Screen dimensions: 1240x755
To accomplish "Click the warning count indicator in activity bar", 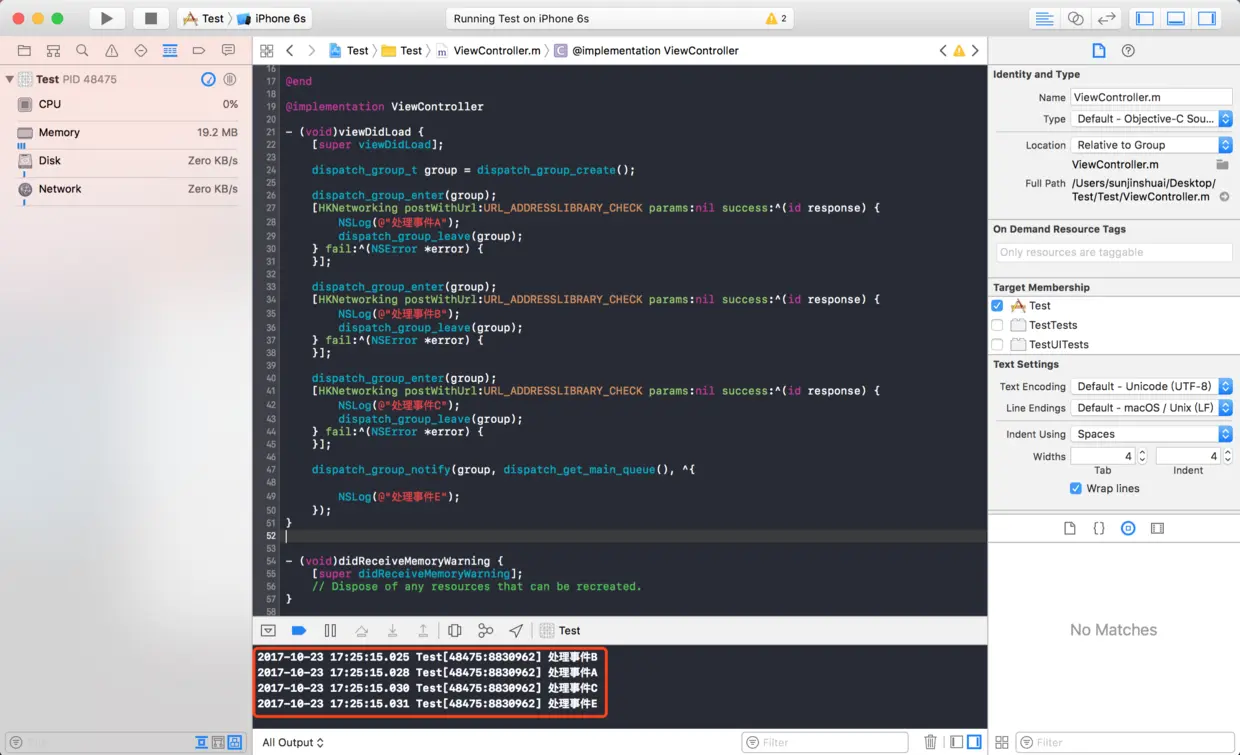I will tap(776, 18).
